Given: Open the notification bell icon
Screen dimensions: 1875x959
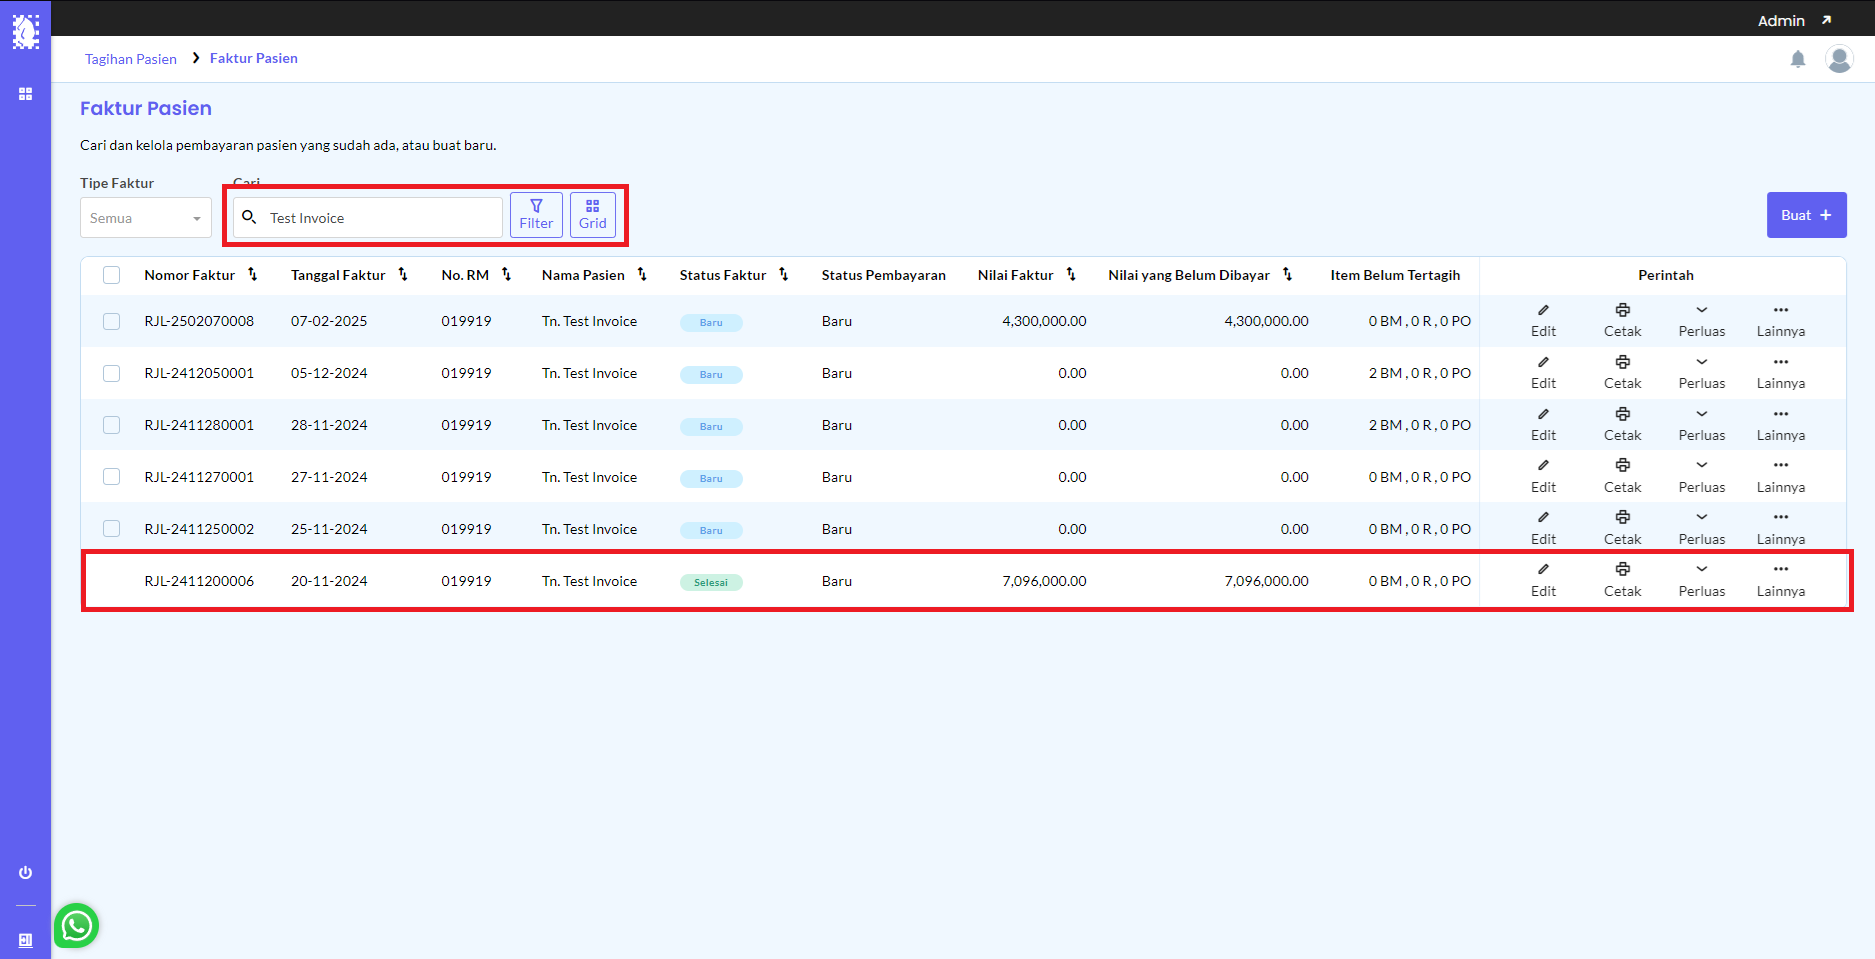Looking at the screenshot, I should [x=1798, y=59].
